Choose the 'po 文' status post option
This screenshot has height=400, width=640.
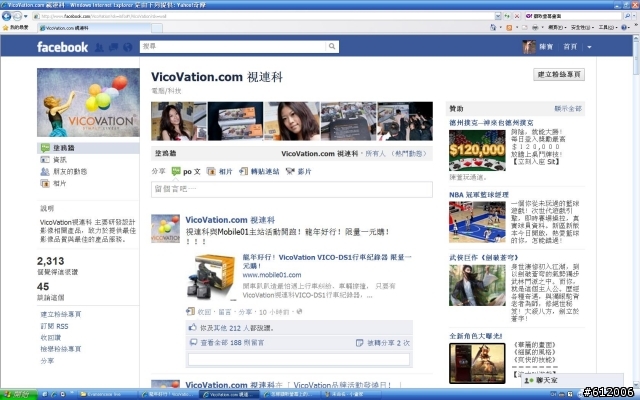pyautogui.click(x=186, y=171)
